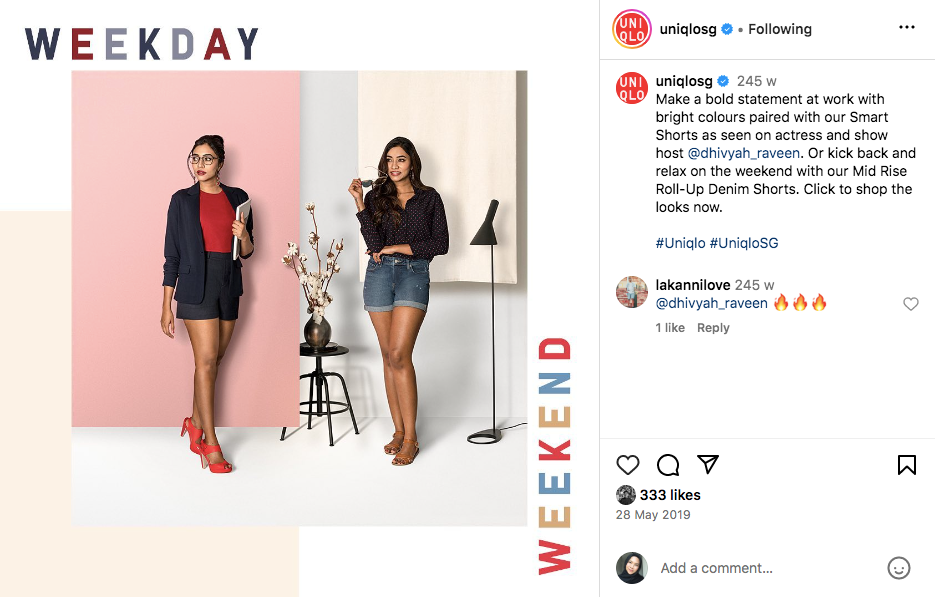Open the lakannilove username link
This screenshot has width=935, height=597.
[692, 285]
